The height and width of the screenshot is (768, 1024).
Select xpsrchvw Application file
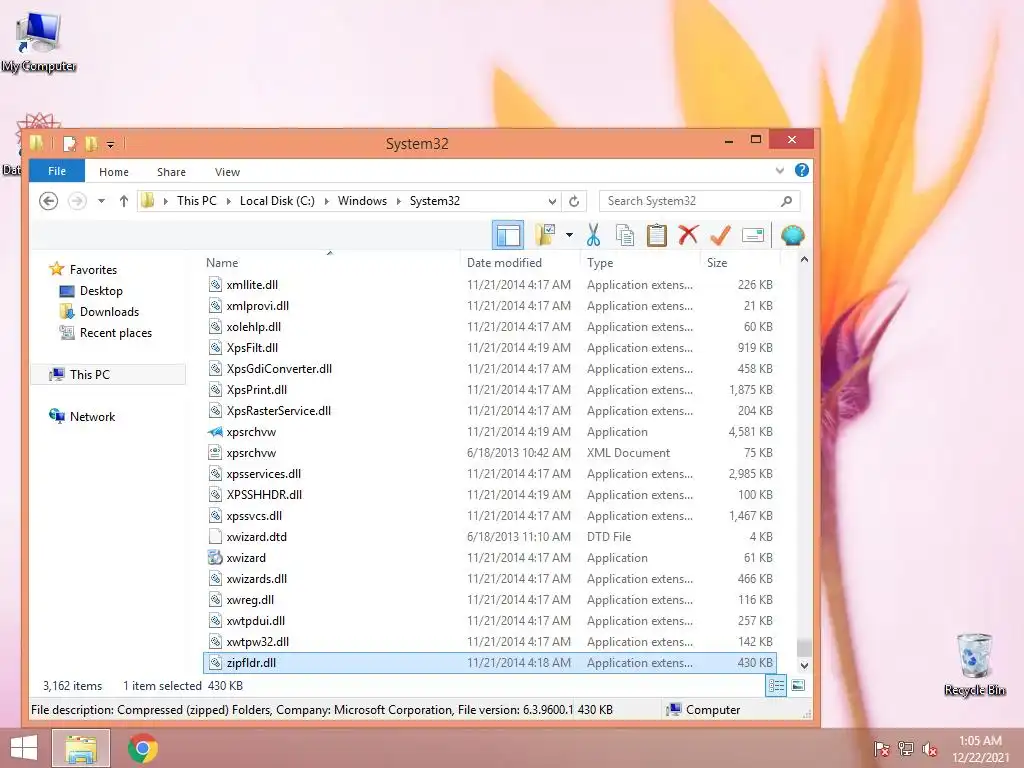[x=490, y=432]
